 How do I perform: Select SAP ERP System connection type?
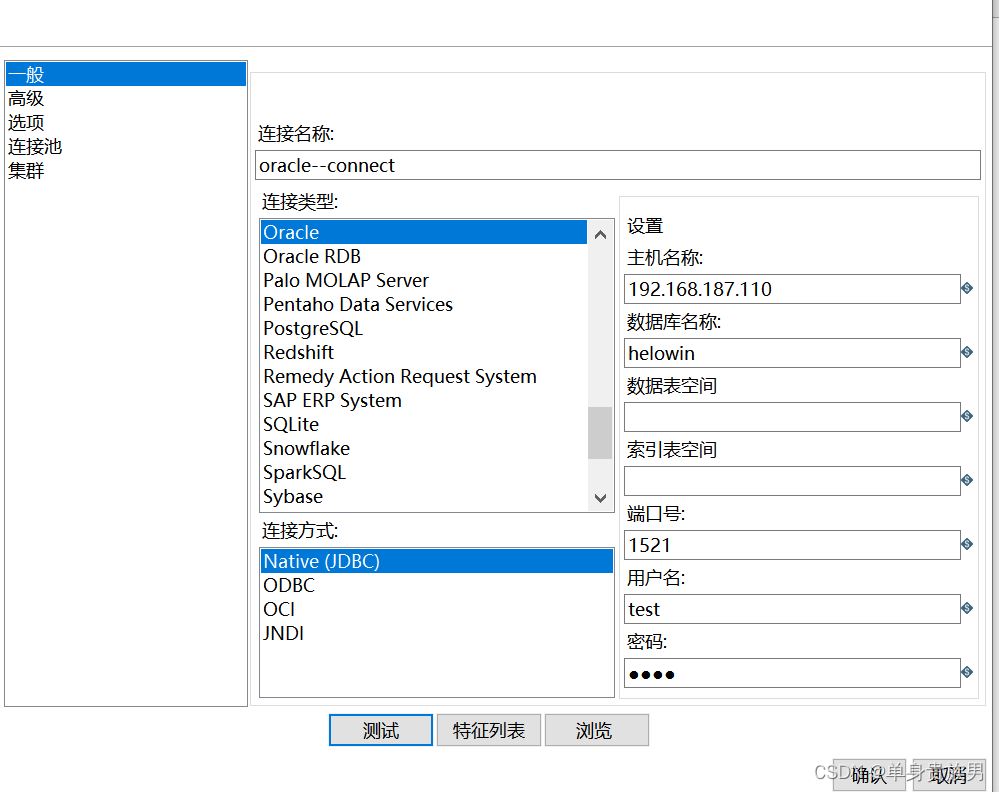click(x=424, y=400)
